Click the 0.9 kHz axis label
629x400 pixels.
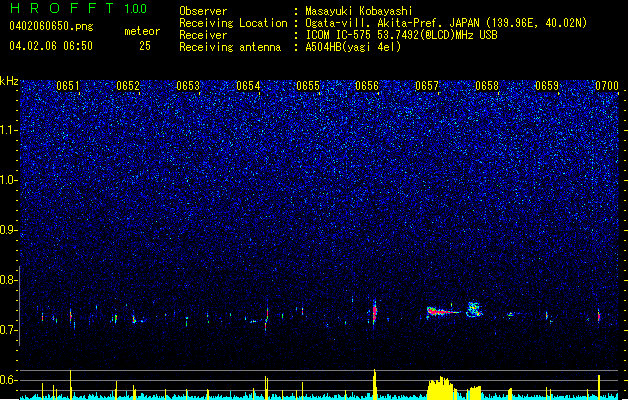coord(9,230)
